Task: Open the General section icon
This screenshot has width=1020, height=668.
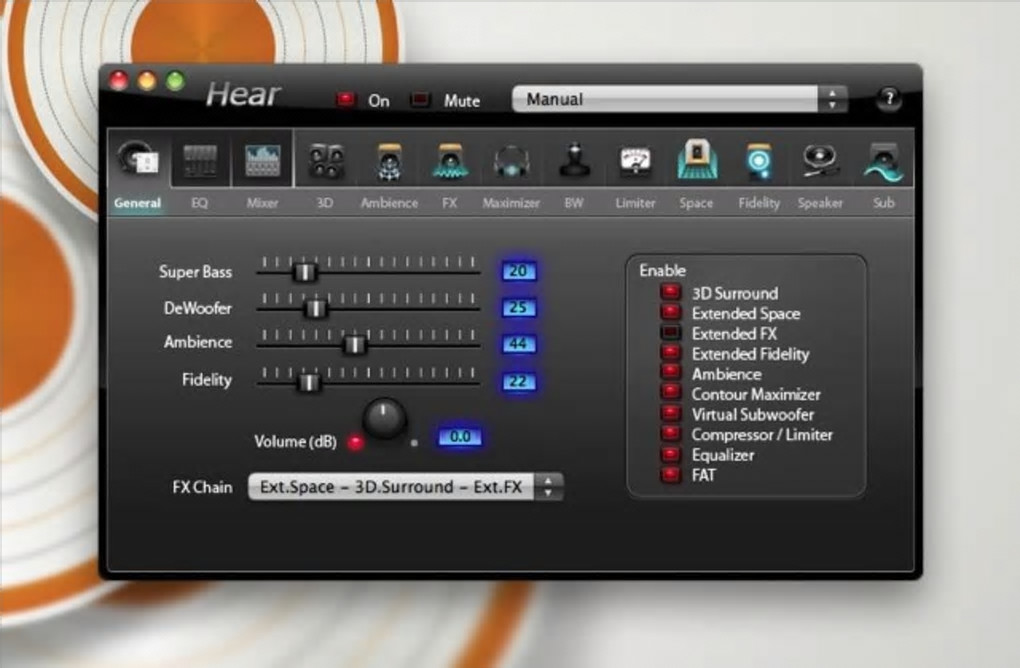Action: 138,159
